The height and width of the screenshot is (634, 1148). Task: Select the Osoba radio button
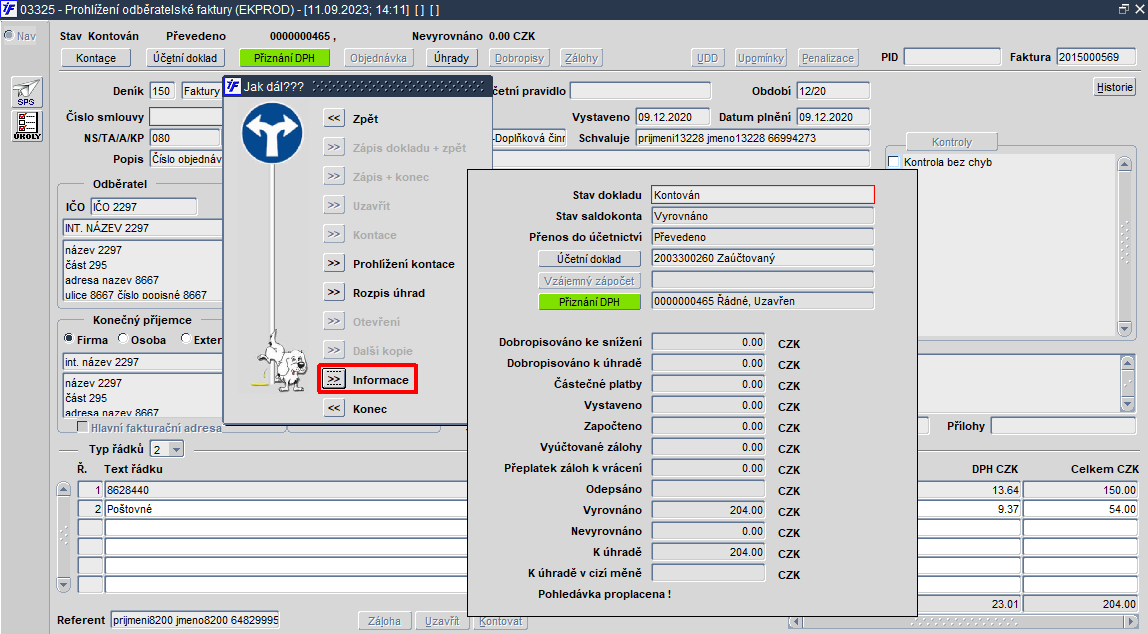coord(123,339)
